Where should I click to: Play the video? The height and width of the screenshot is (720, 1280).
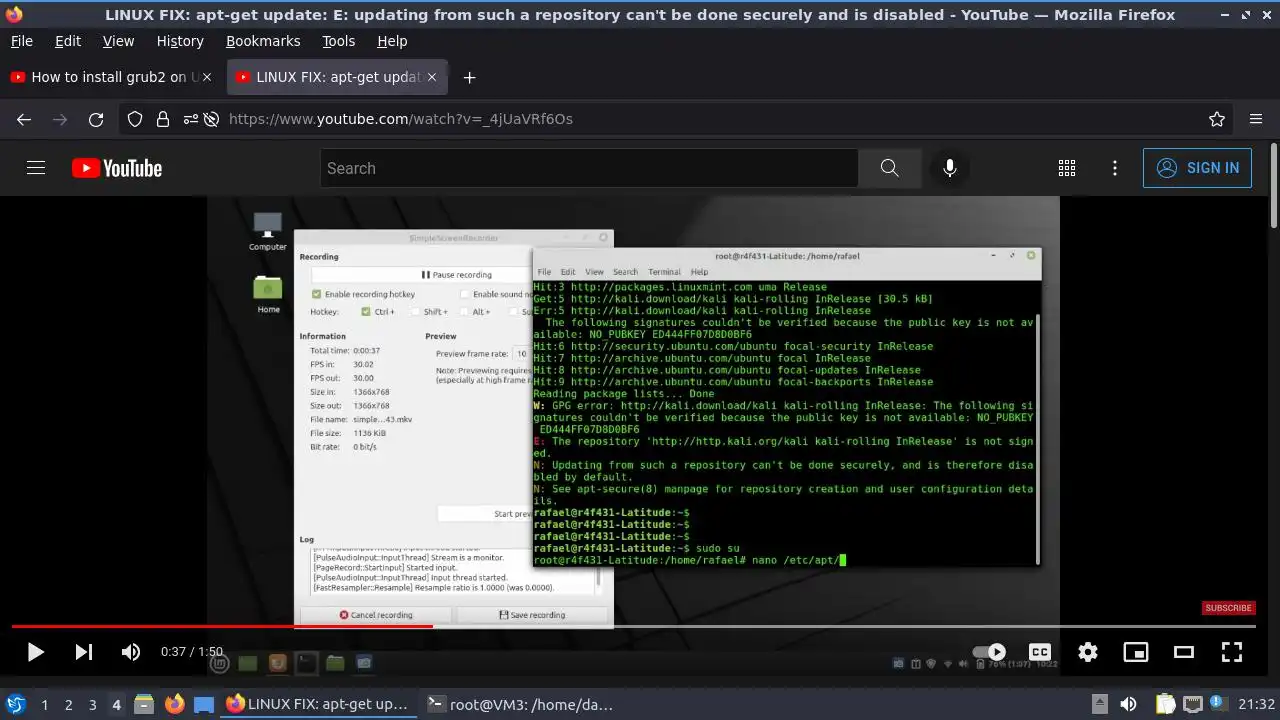(35, 652)
